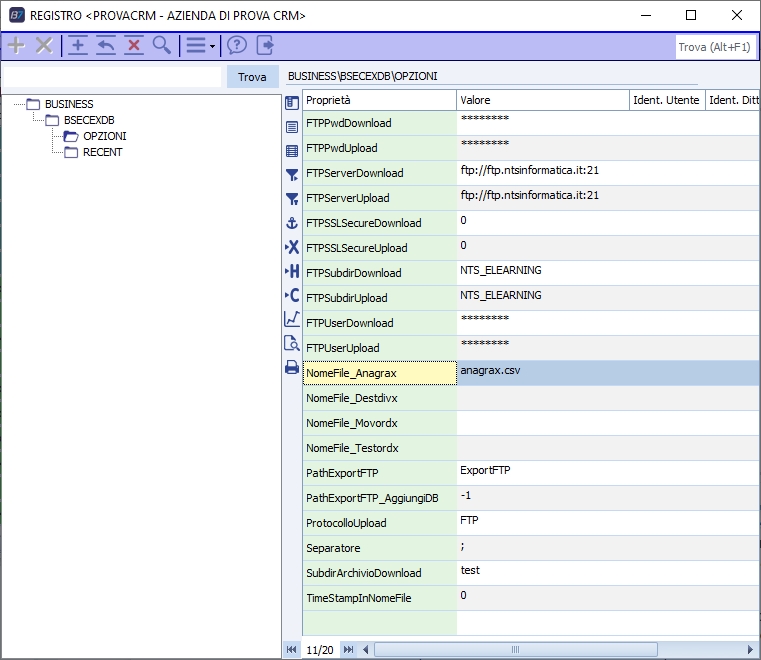Click the anchor icon in grid sidebar

[x=292, y=222]
